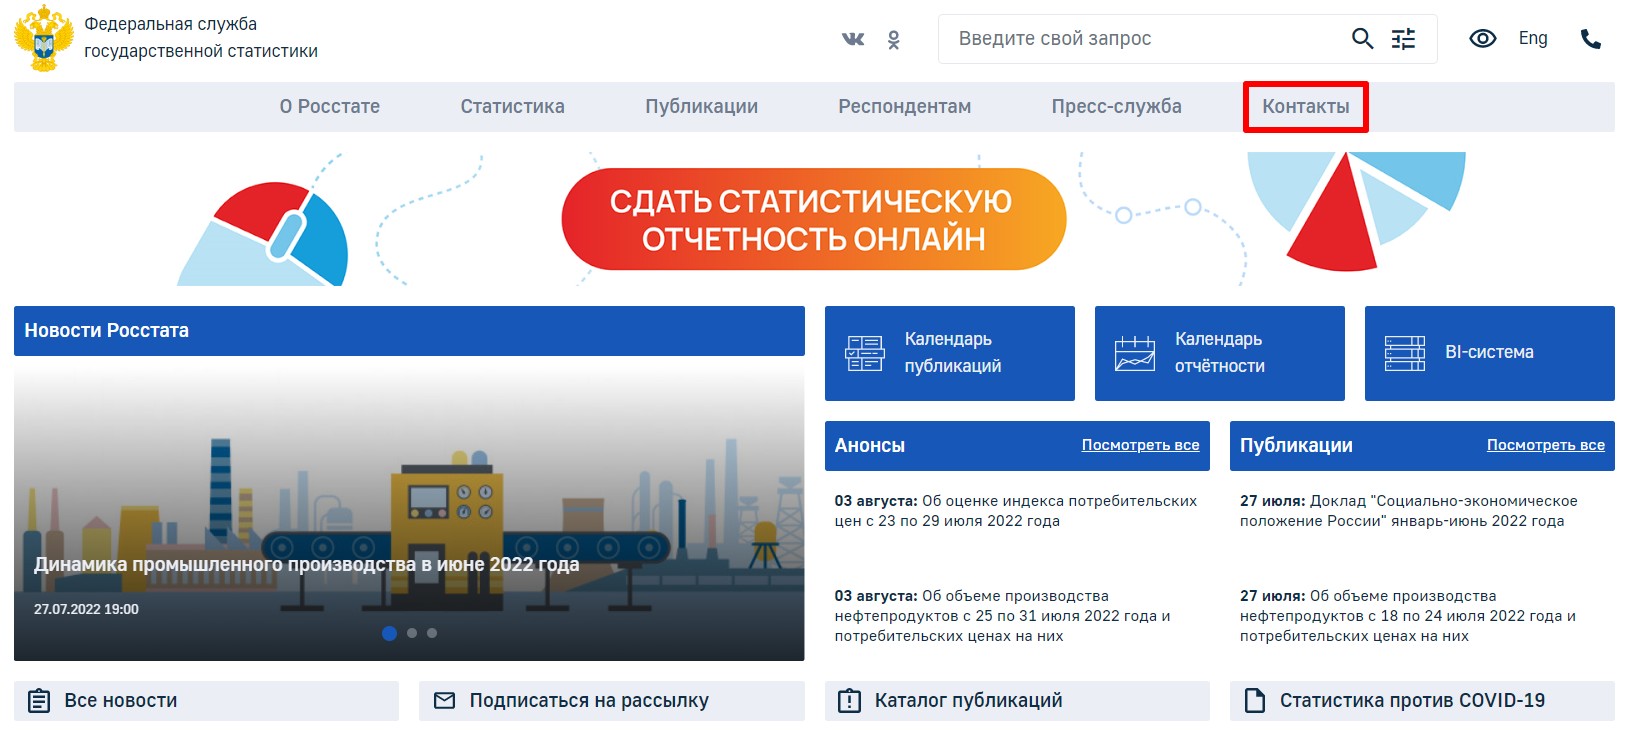1627x732 pixels.
Task: Click the phone handset icon
Action: tap(1591, 39)
